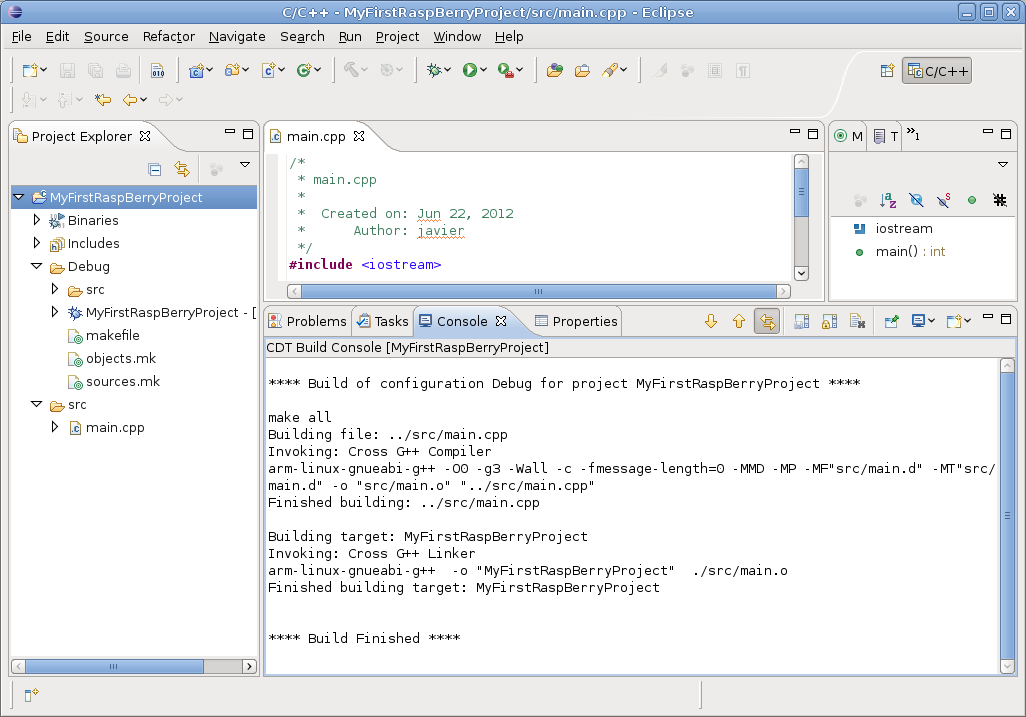Switch to the Properties tab
Viewport: 1026px width, 717px height.
click(576, 321)
